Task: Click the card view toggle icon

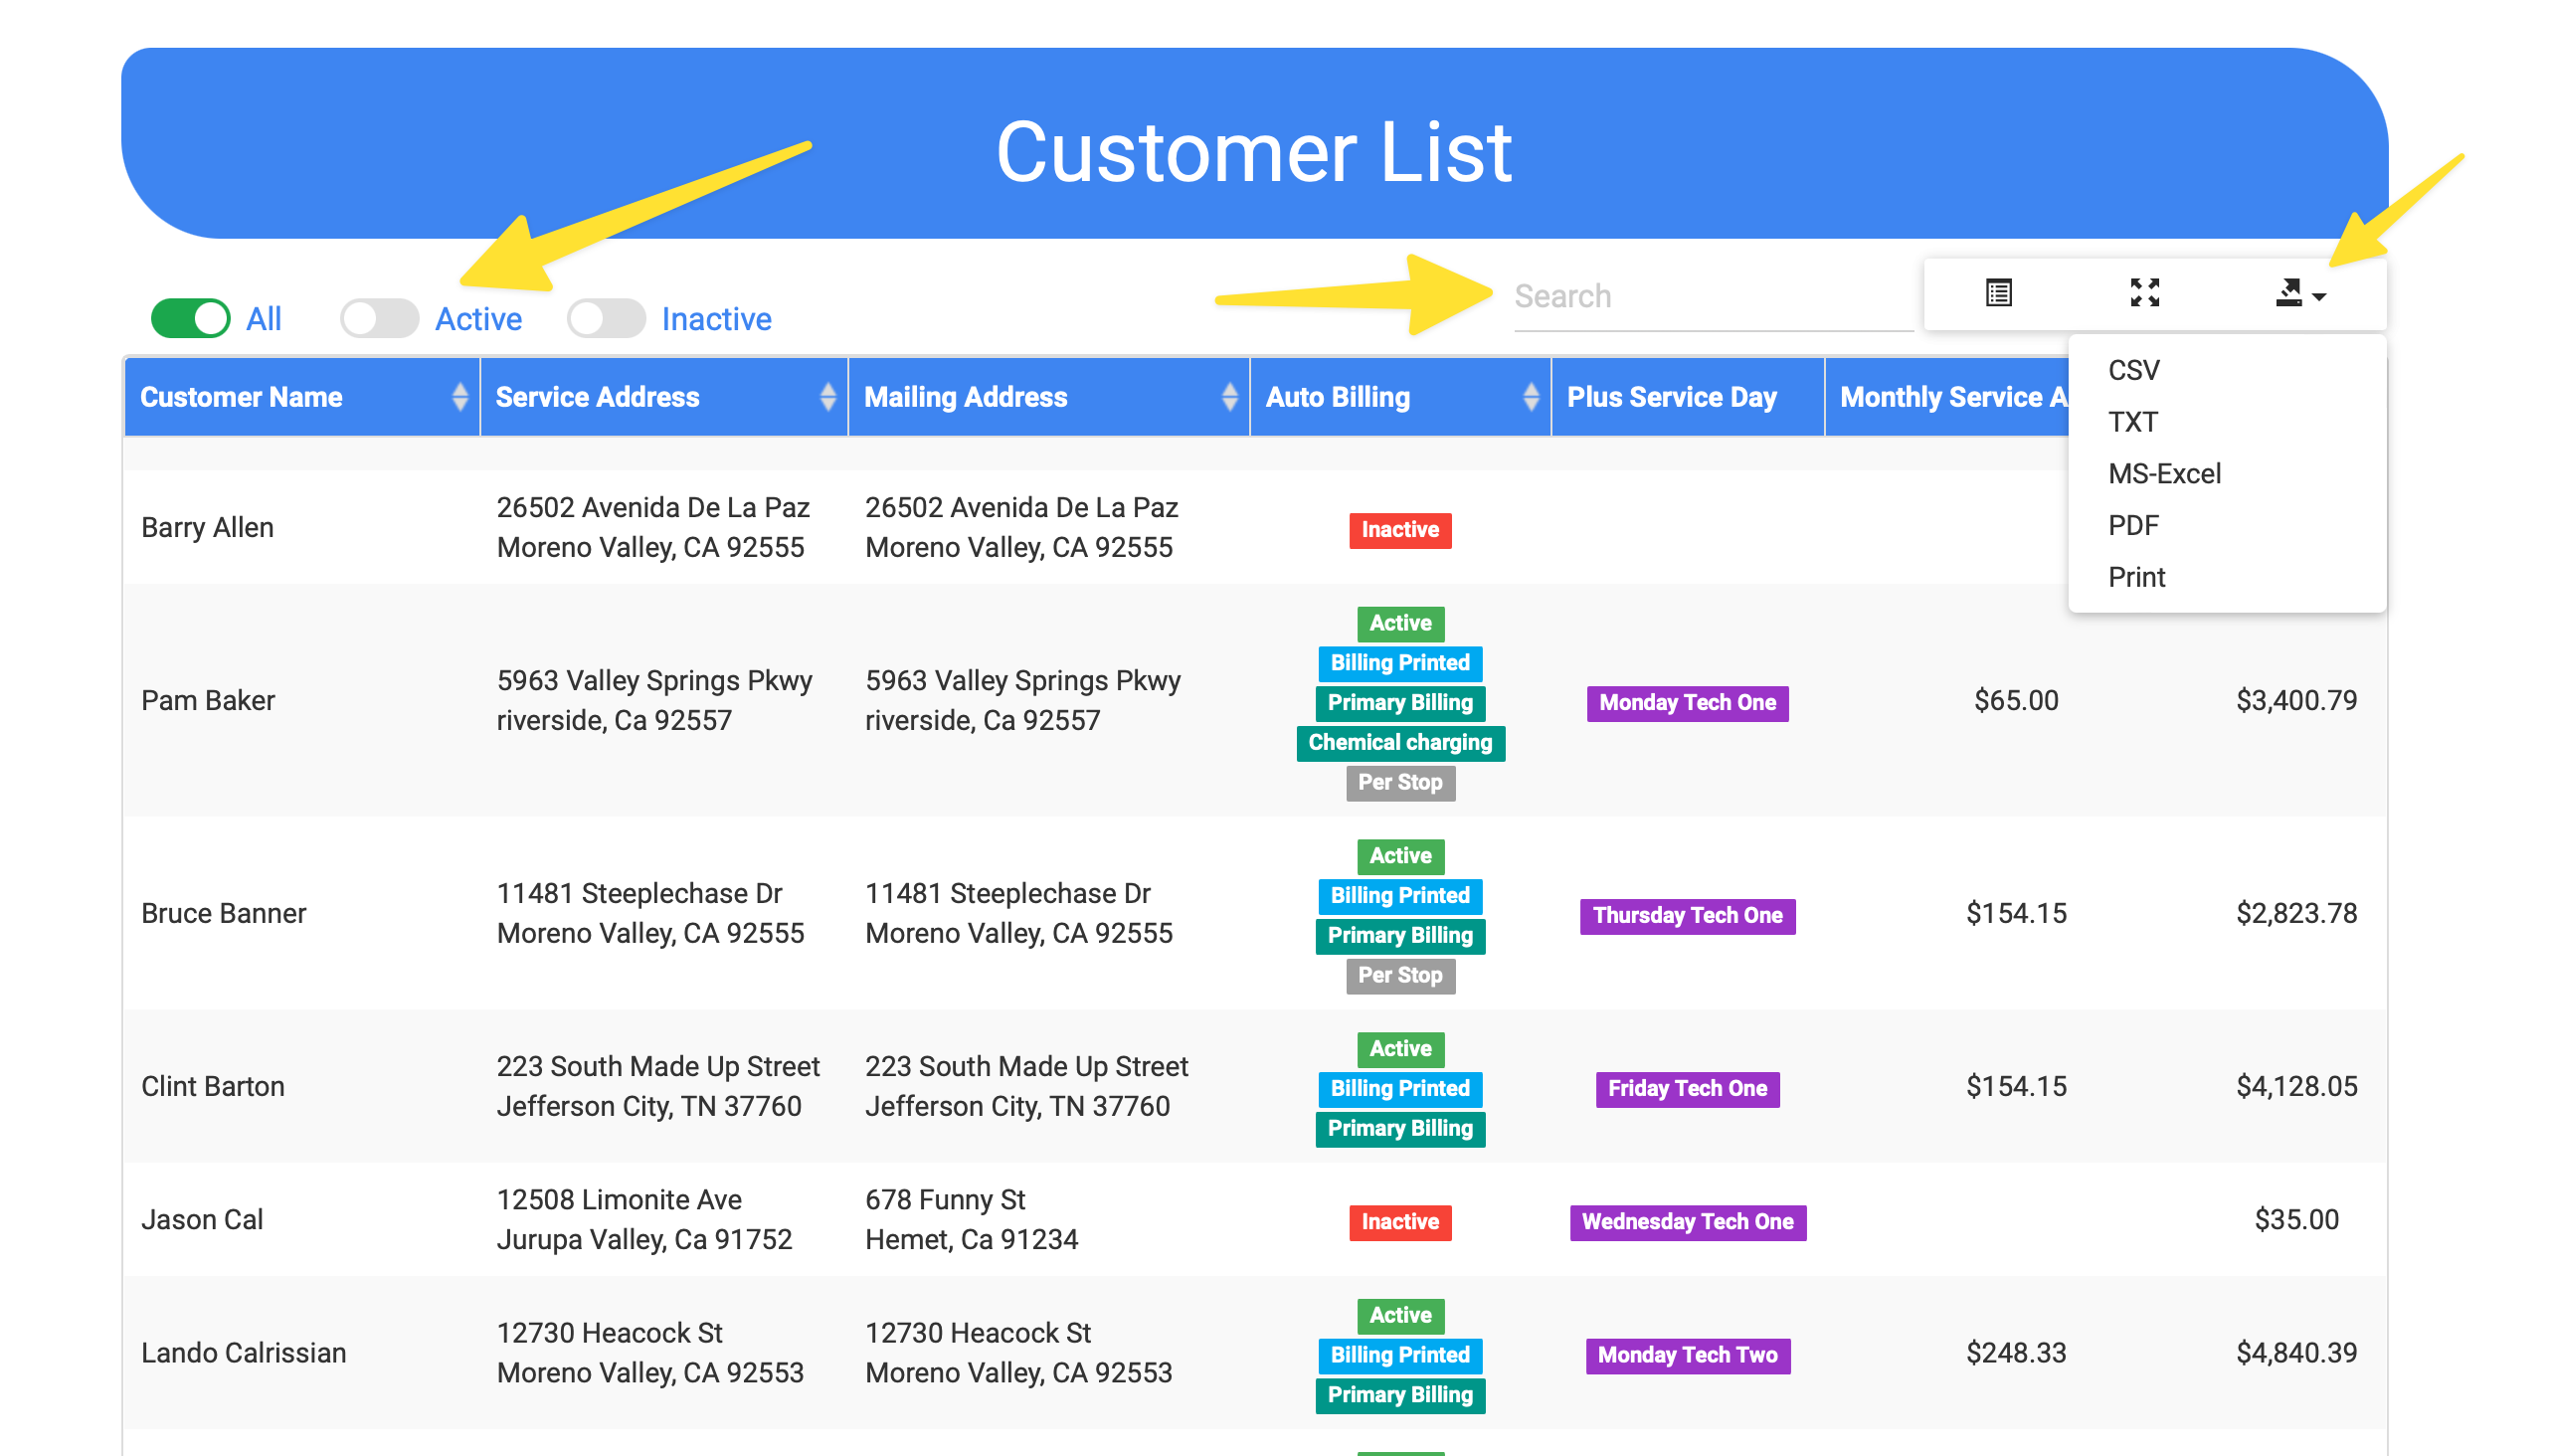Action: pos(1997,293)
